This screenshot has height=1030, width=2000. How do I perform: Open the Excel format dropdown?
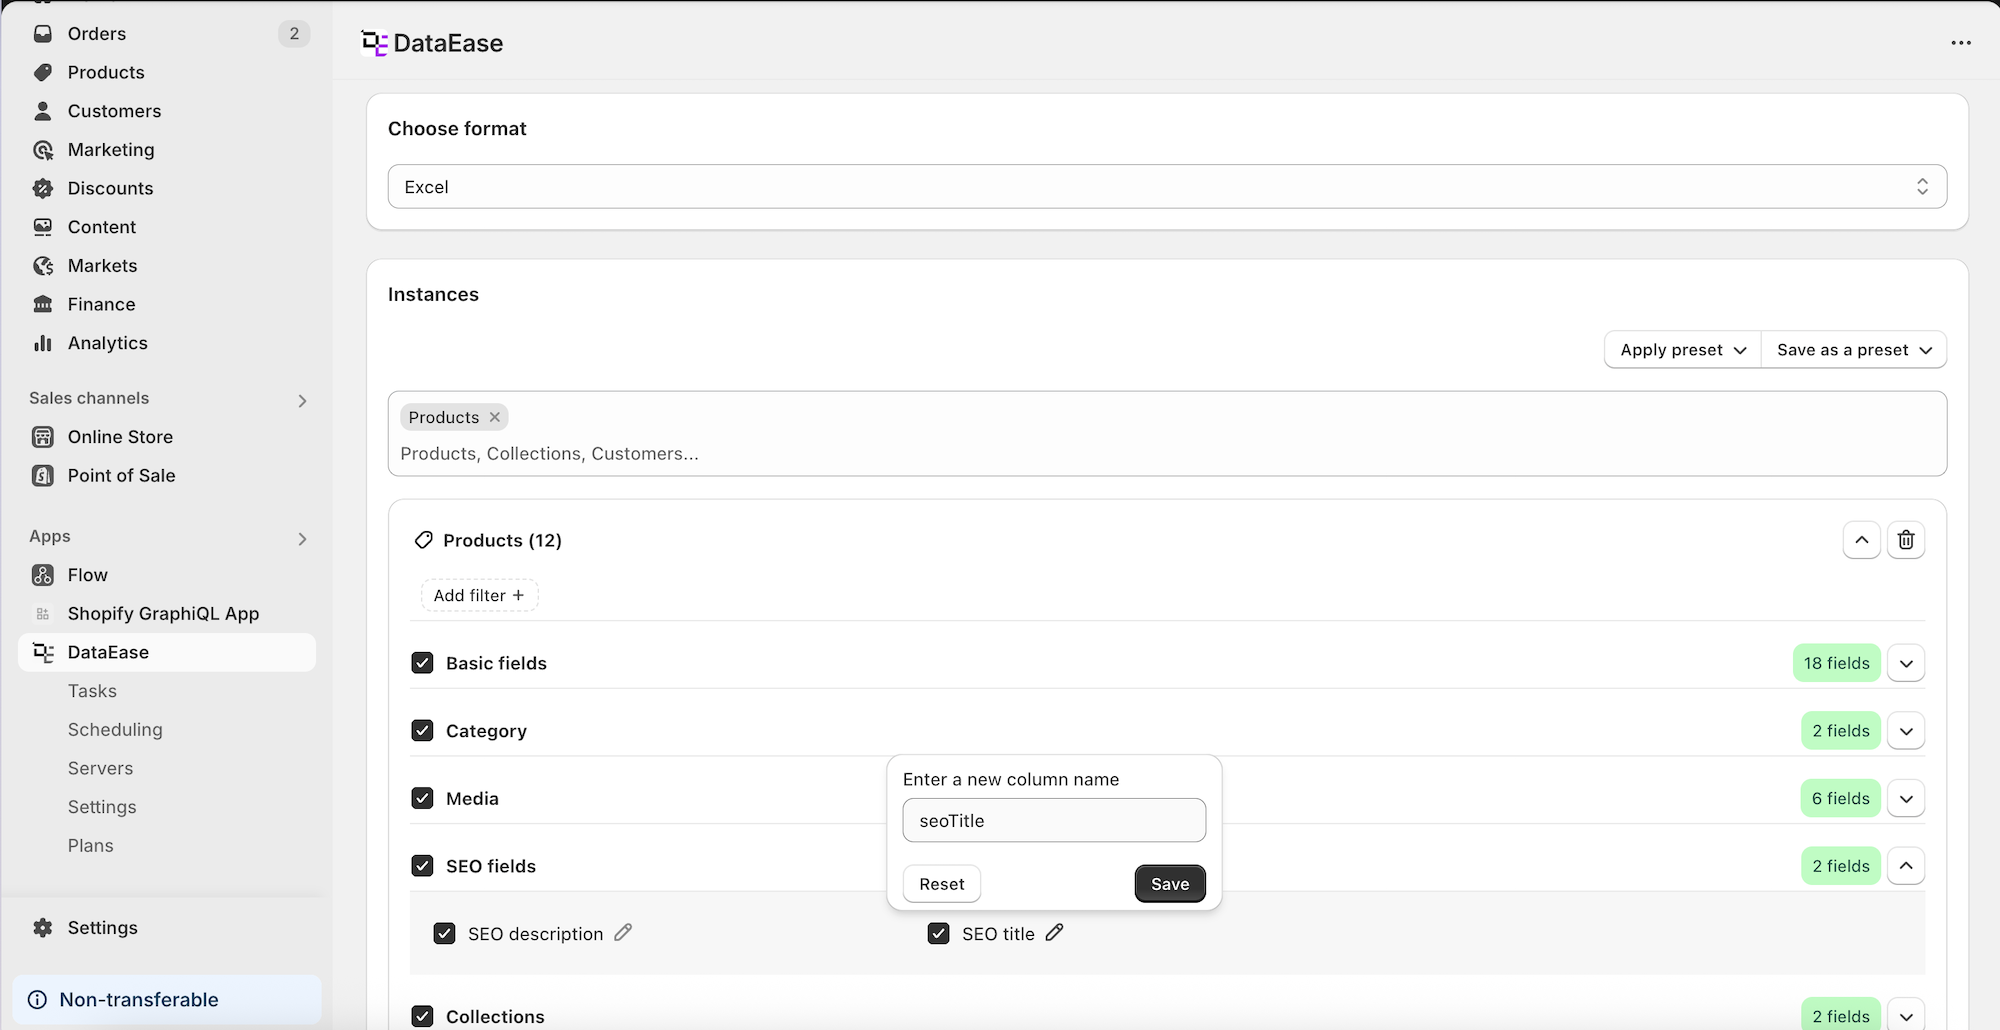tap(1167, 187)
